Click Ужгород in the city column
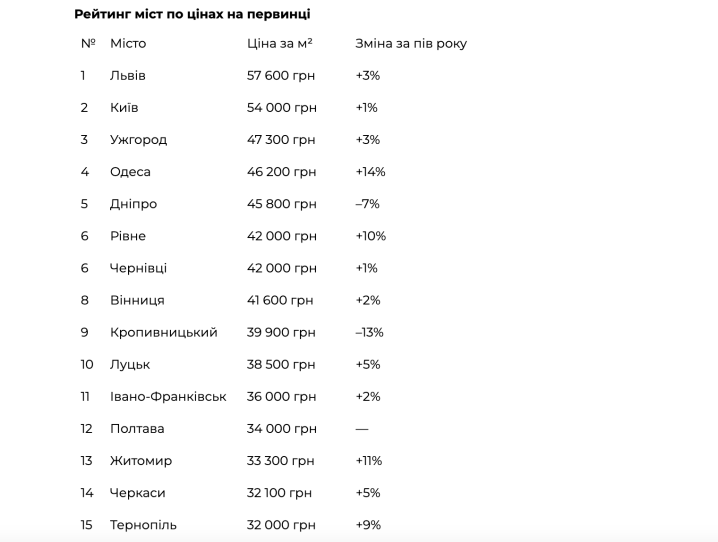This screenshot has width=718, height=542. pos(138,140)
